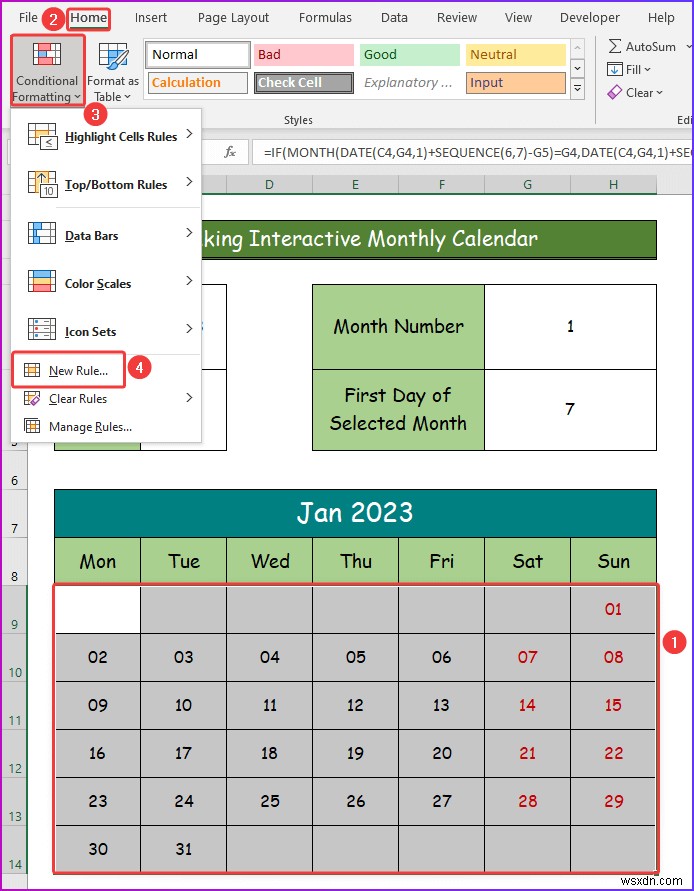Switch to the Review tab
The height and width of the screenshot is (891, 694).
click(x=456, y=18)
